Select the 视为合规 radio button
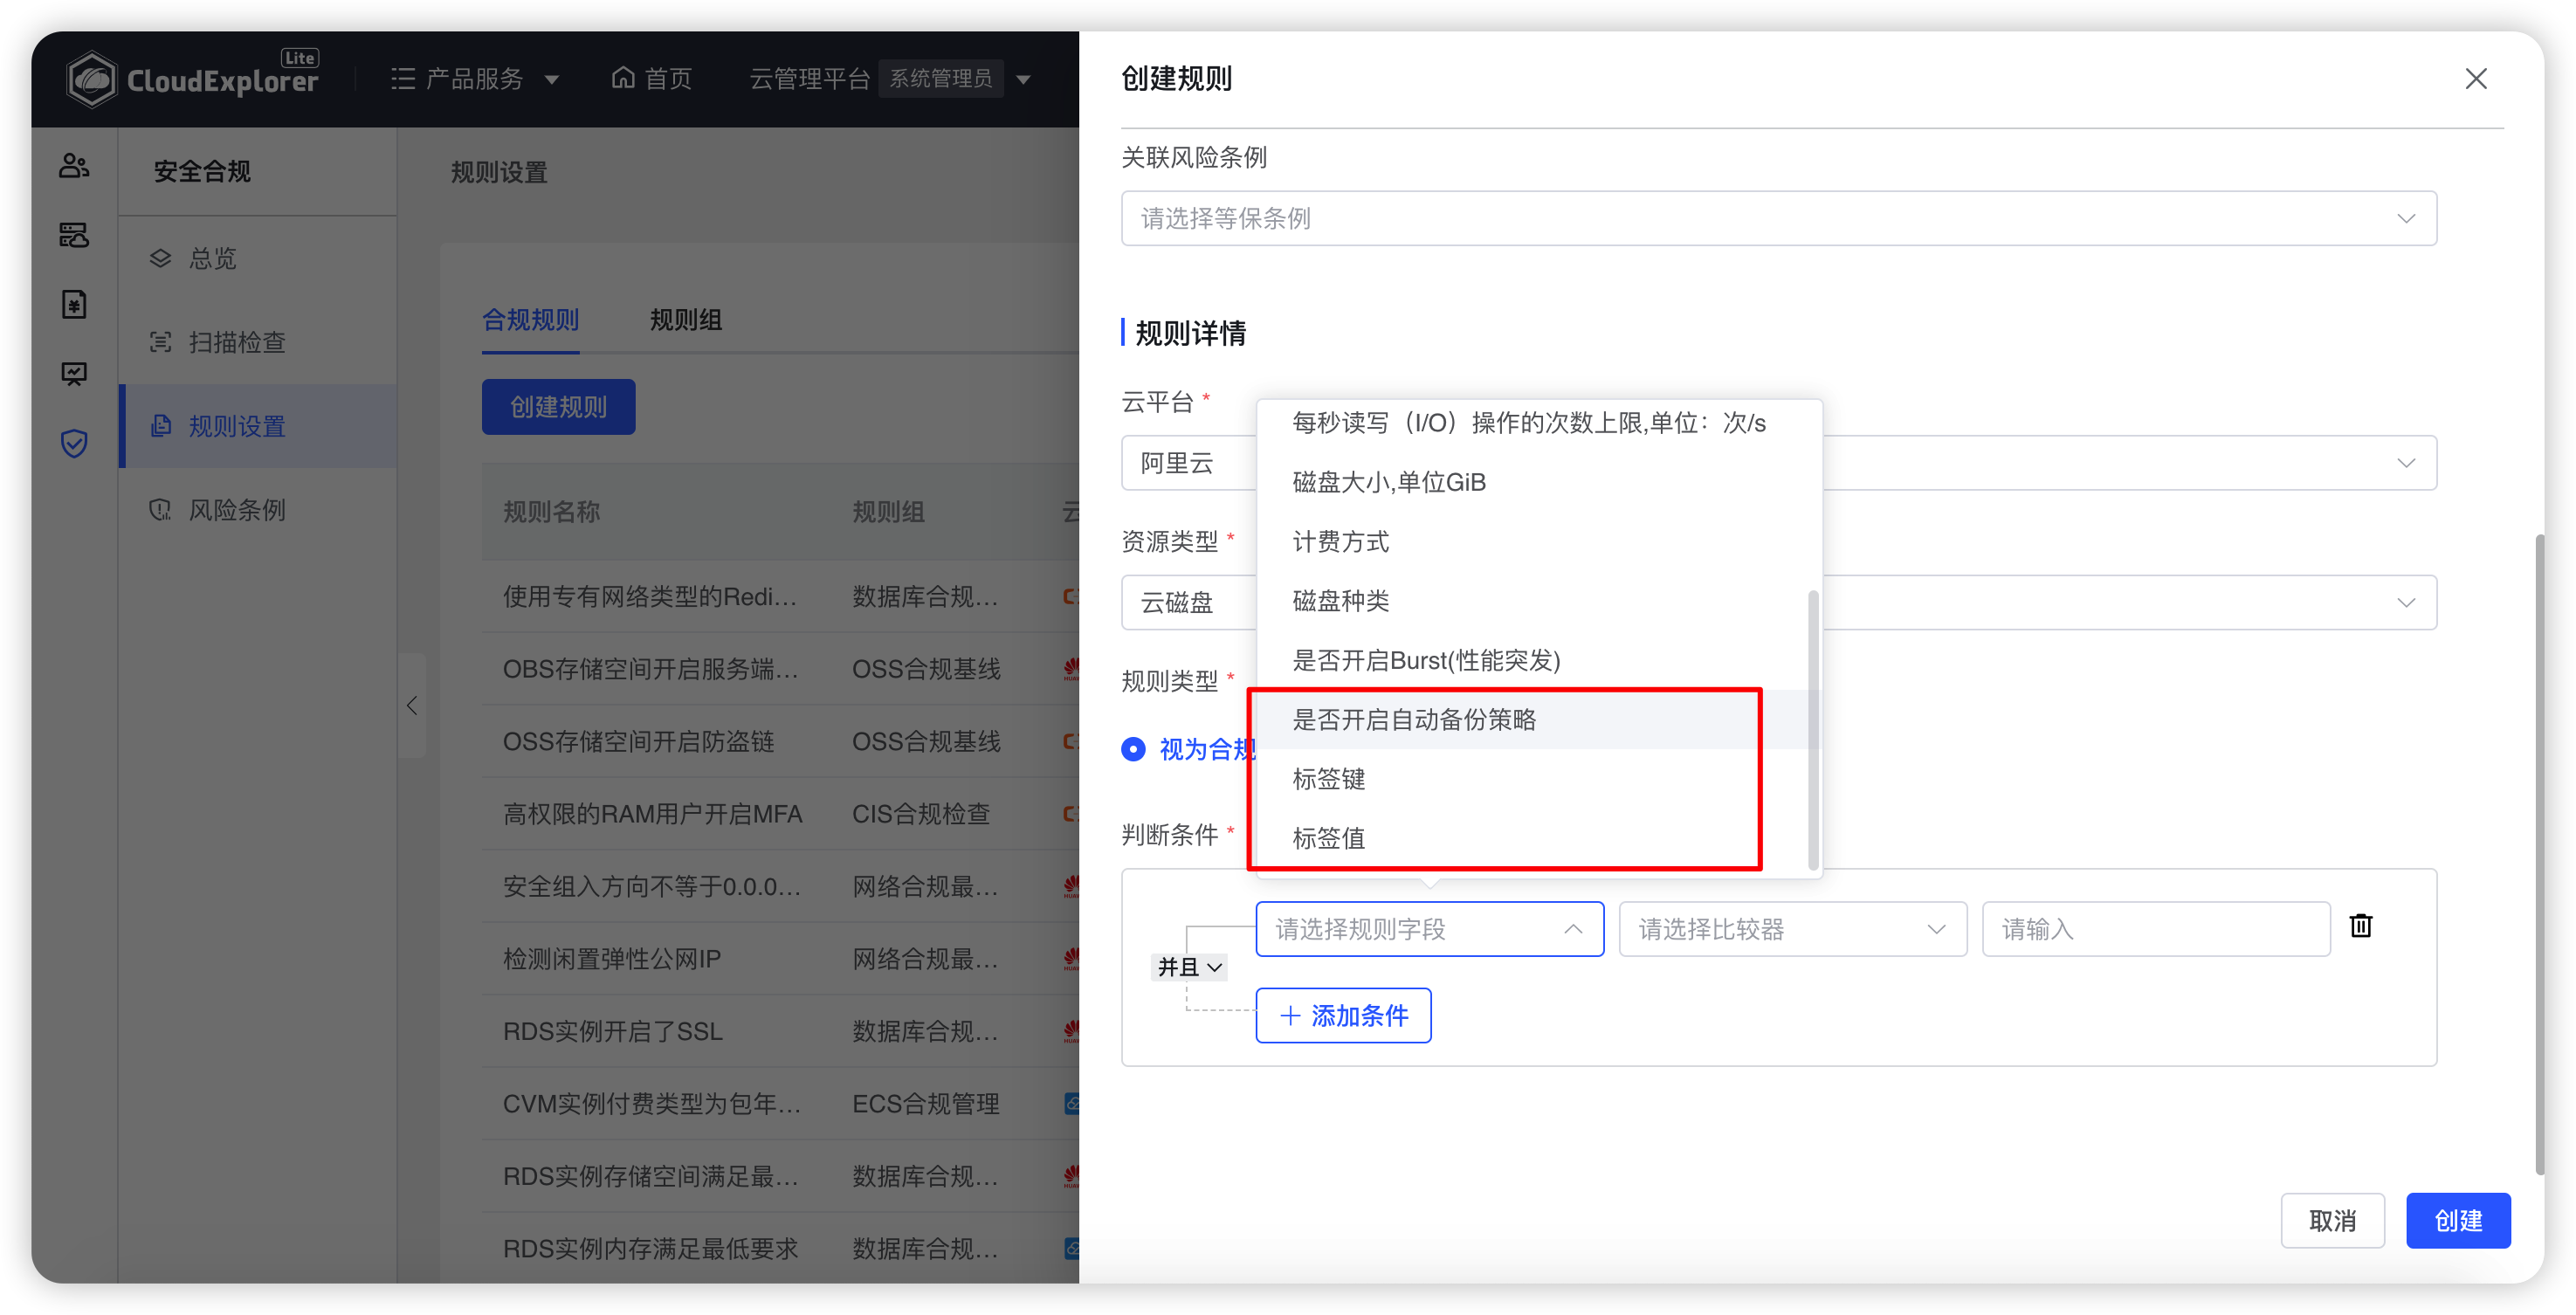2576x1315 pixels. pyautogui.click(x=1132, y=749)
